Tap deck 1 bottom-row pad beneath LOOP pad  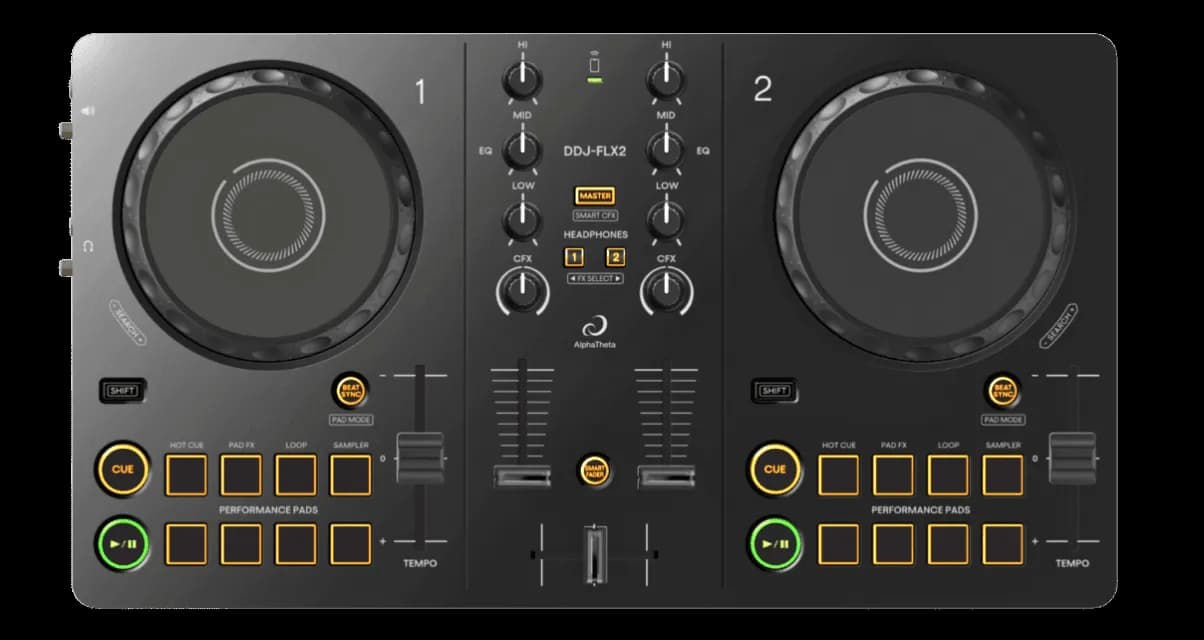(295, 543)
